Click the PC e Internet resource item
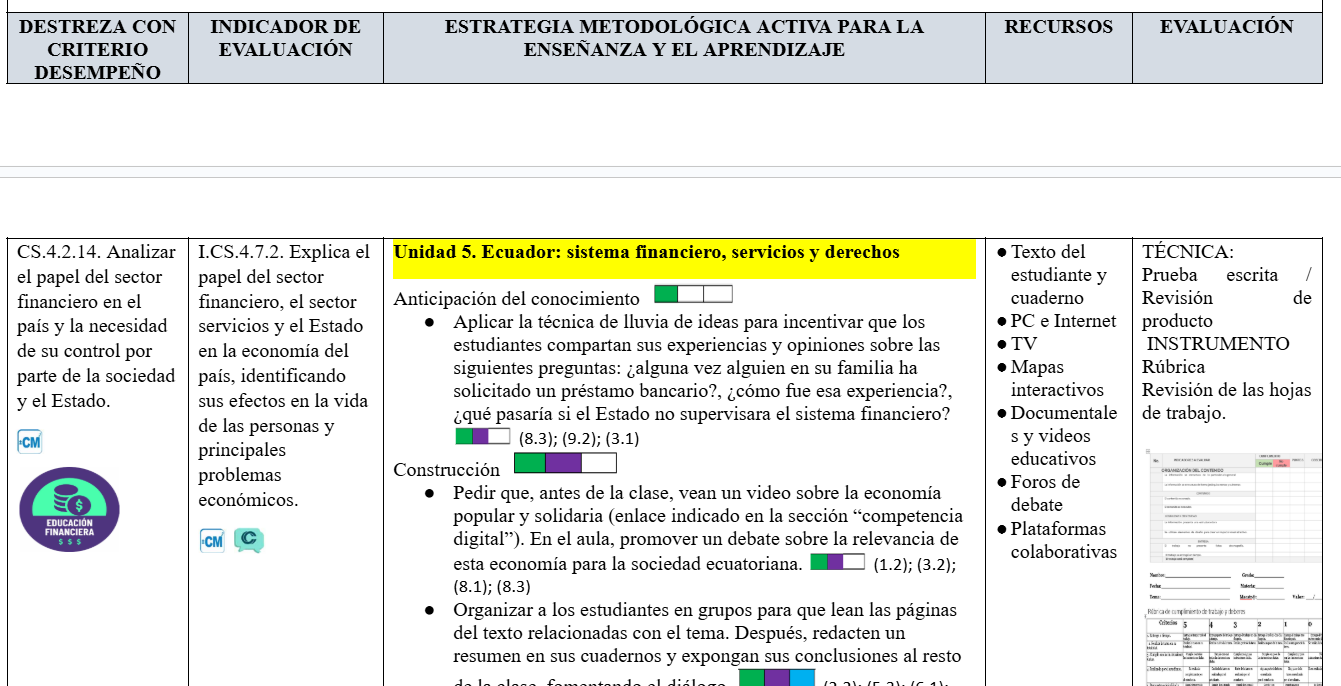Image resolution: width=1341 pixels, height=686 pixels. (x=1057, y=321)
